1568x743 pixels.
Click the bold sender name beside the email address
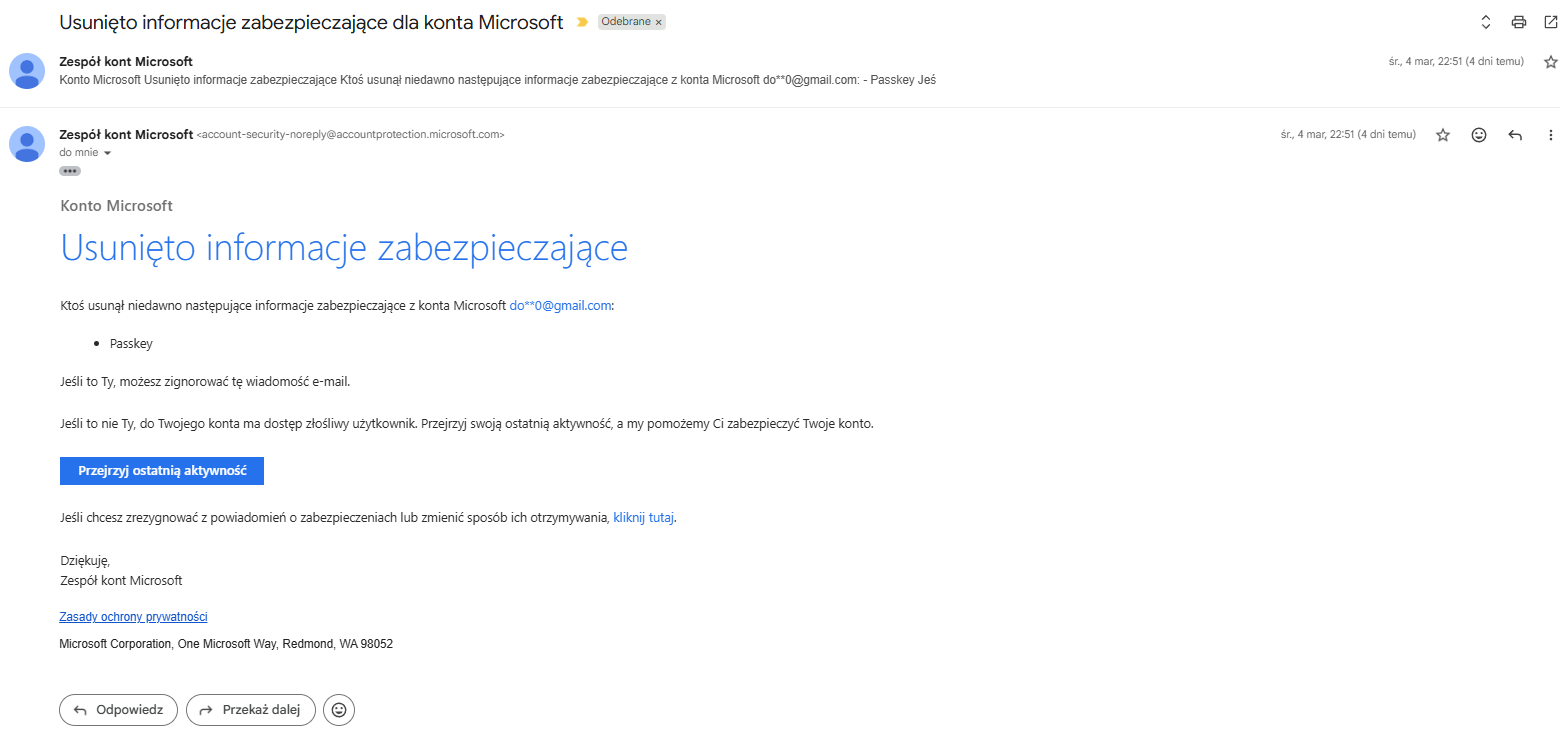click(x=127, y=134)
